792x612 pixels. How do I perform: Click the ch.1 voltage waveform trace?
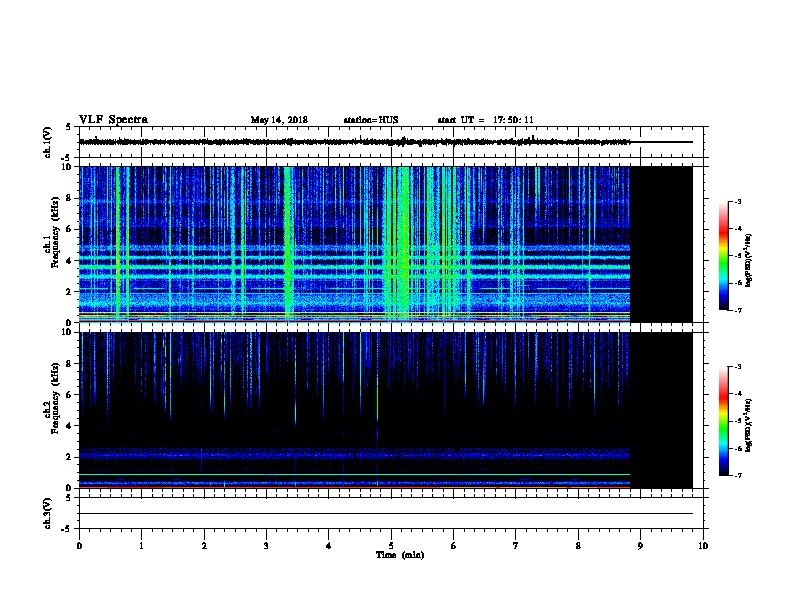coord(385,142)
